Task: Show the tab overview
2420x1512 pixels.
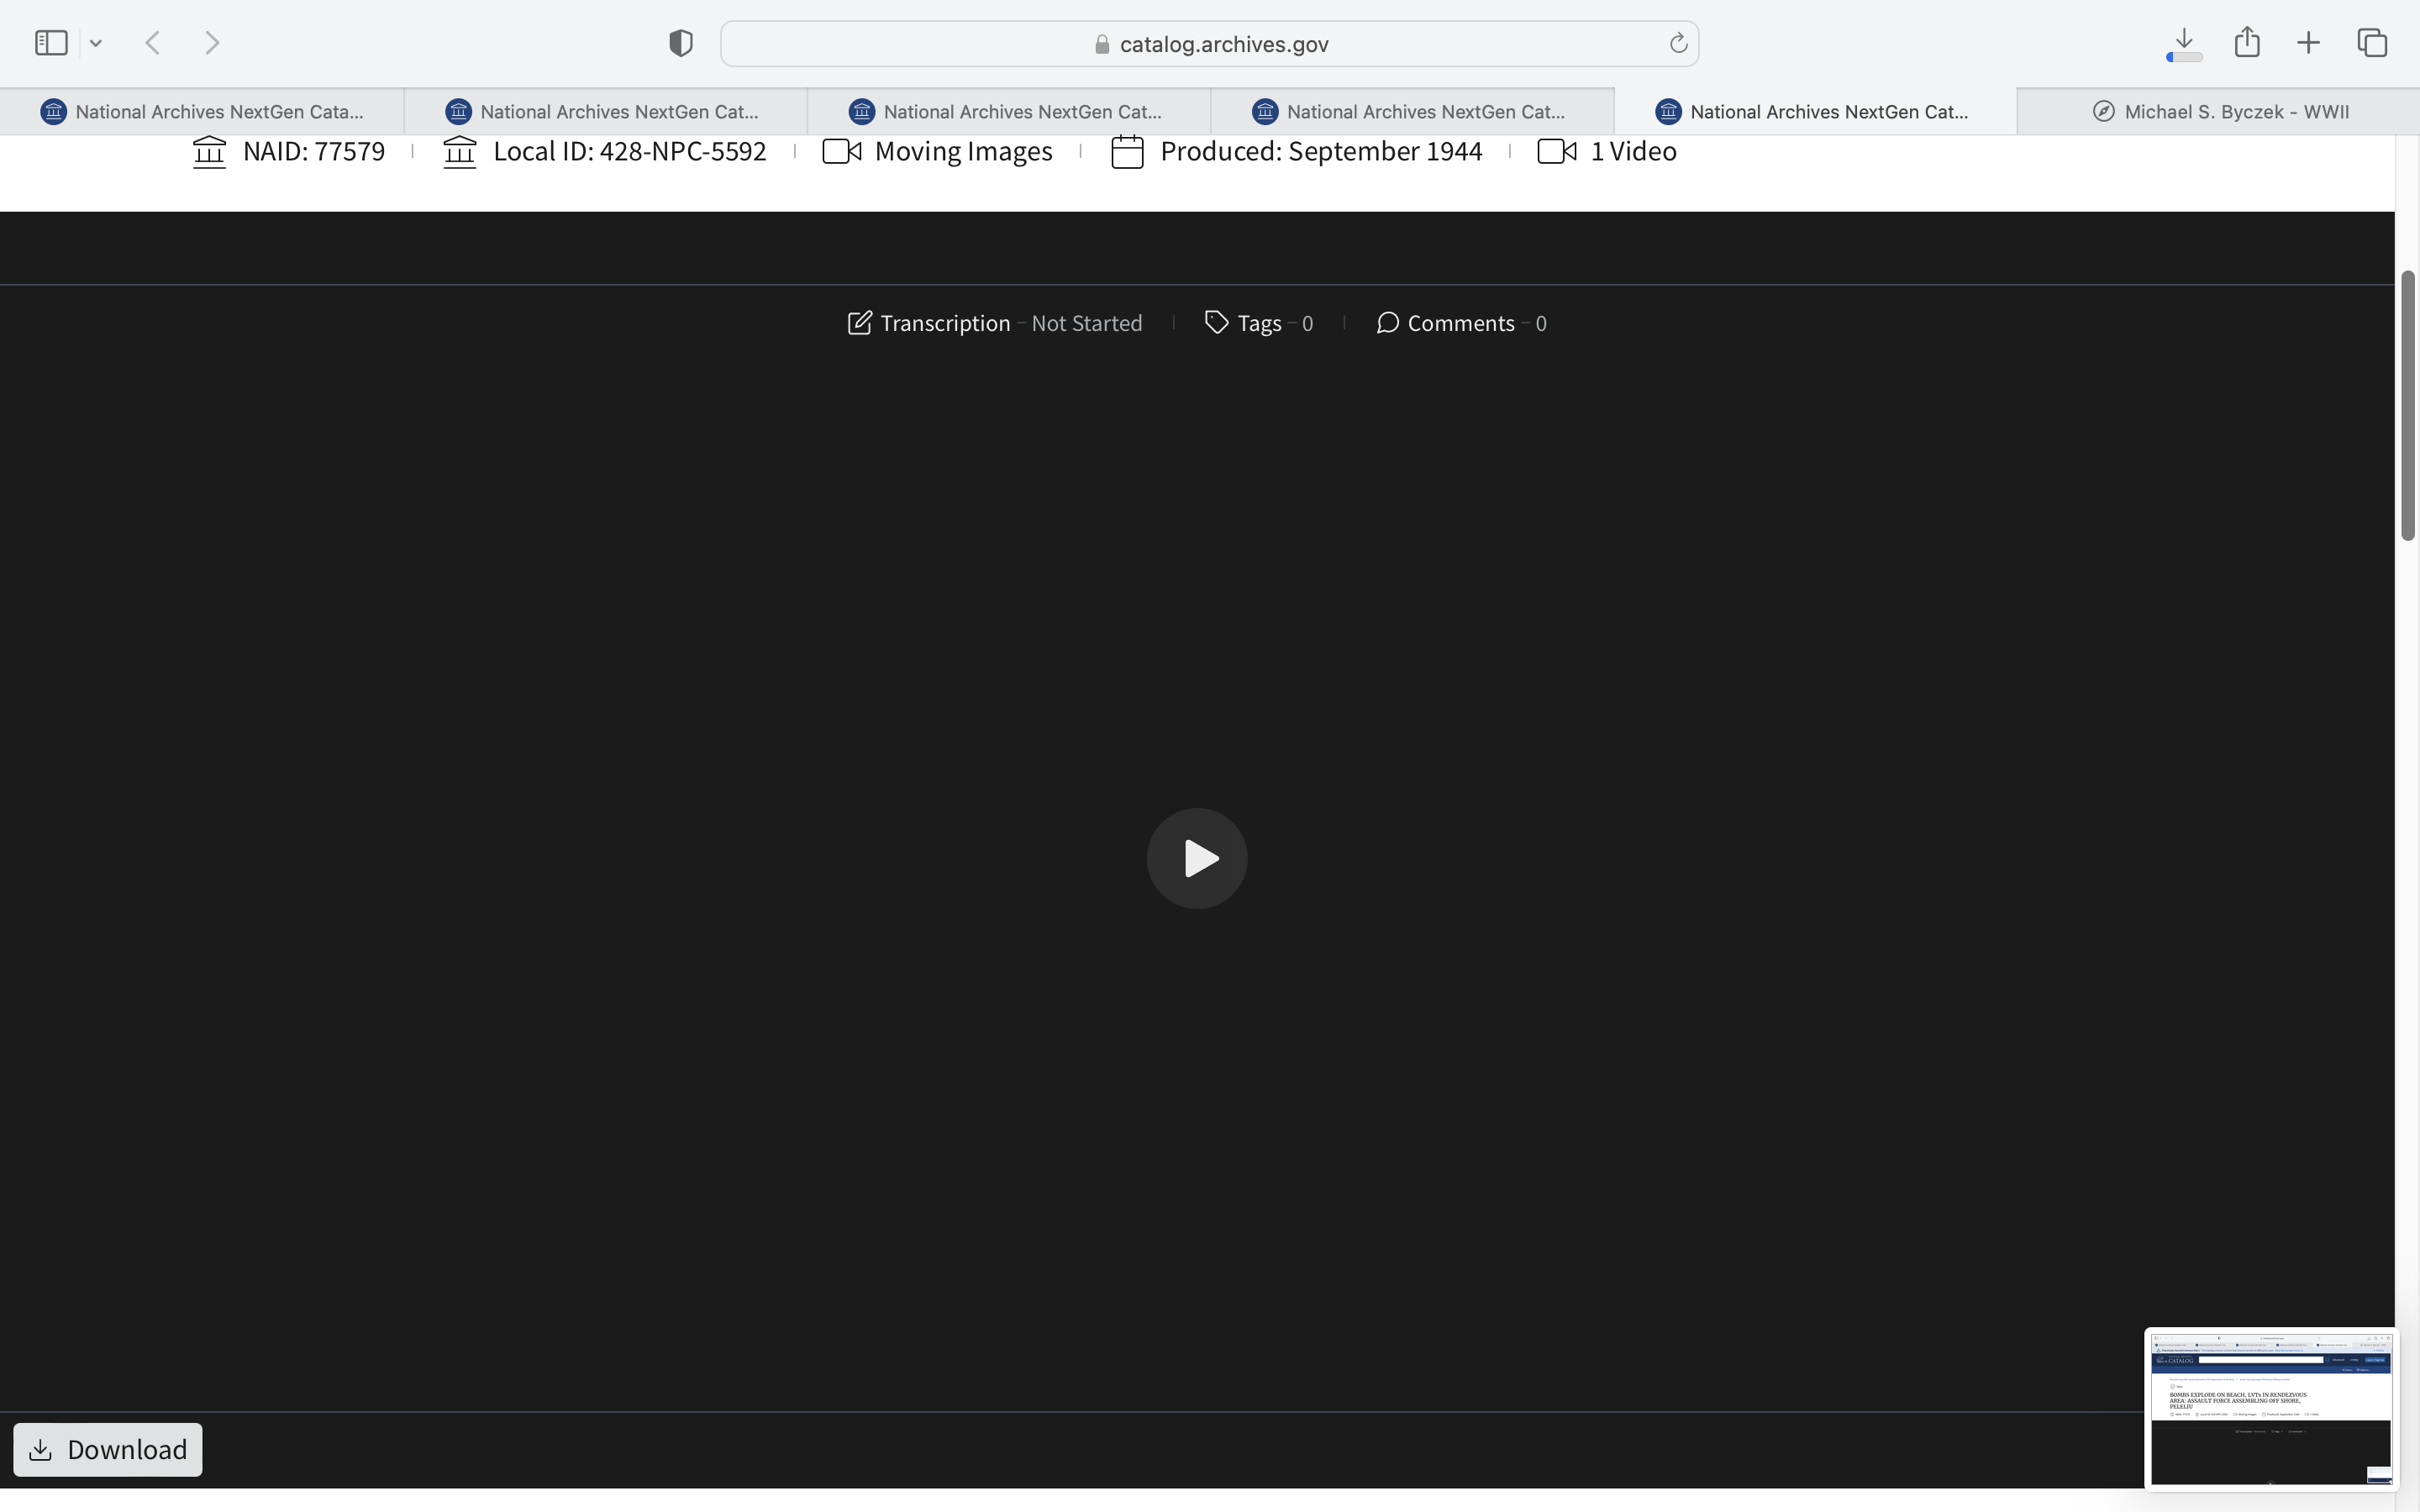Action: (2372, 43)
